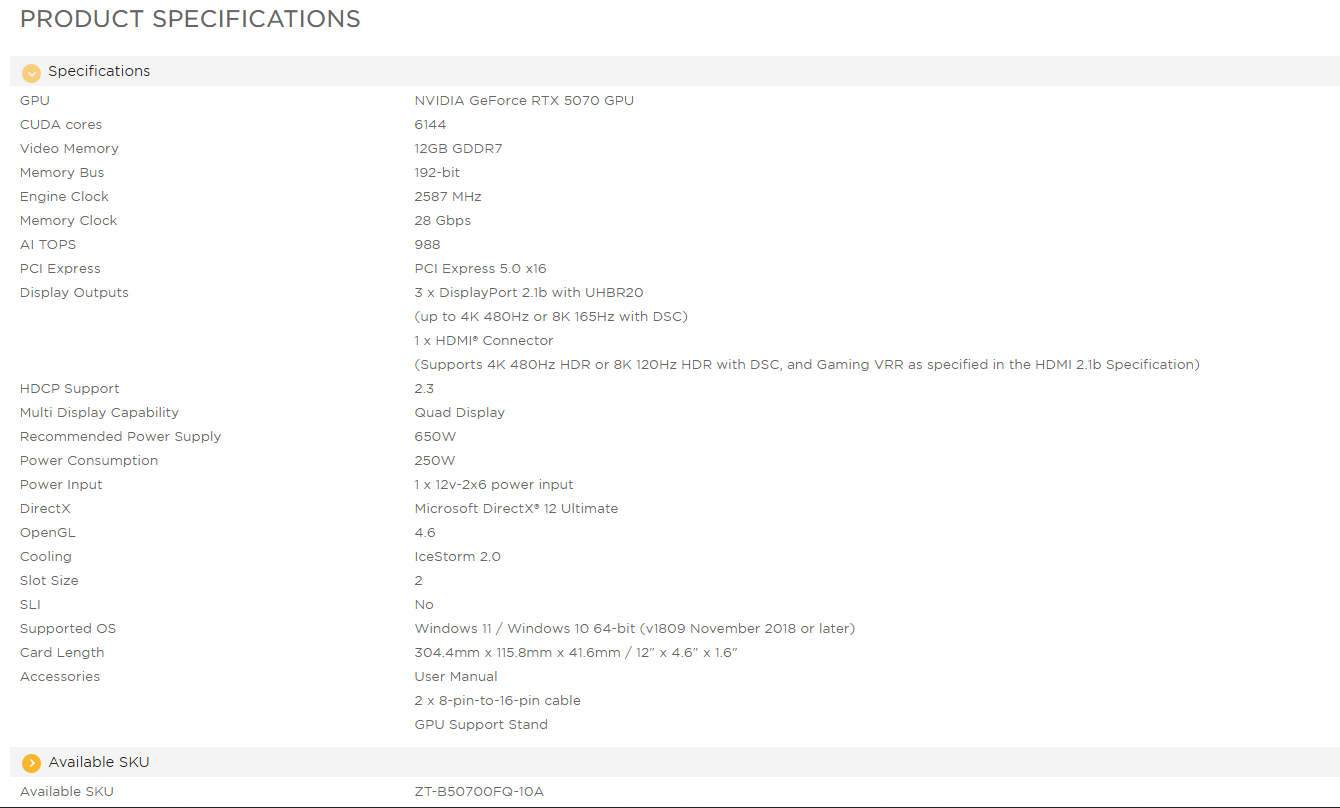1340x808 pixels.
Task: Click the 3 x DisplayPort 2.1b line
Action: [529, 292]
